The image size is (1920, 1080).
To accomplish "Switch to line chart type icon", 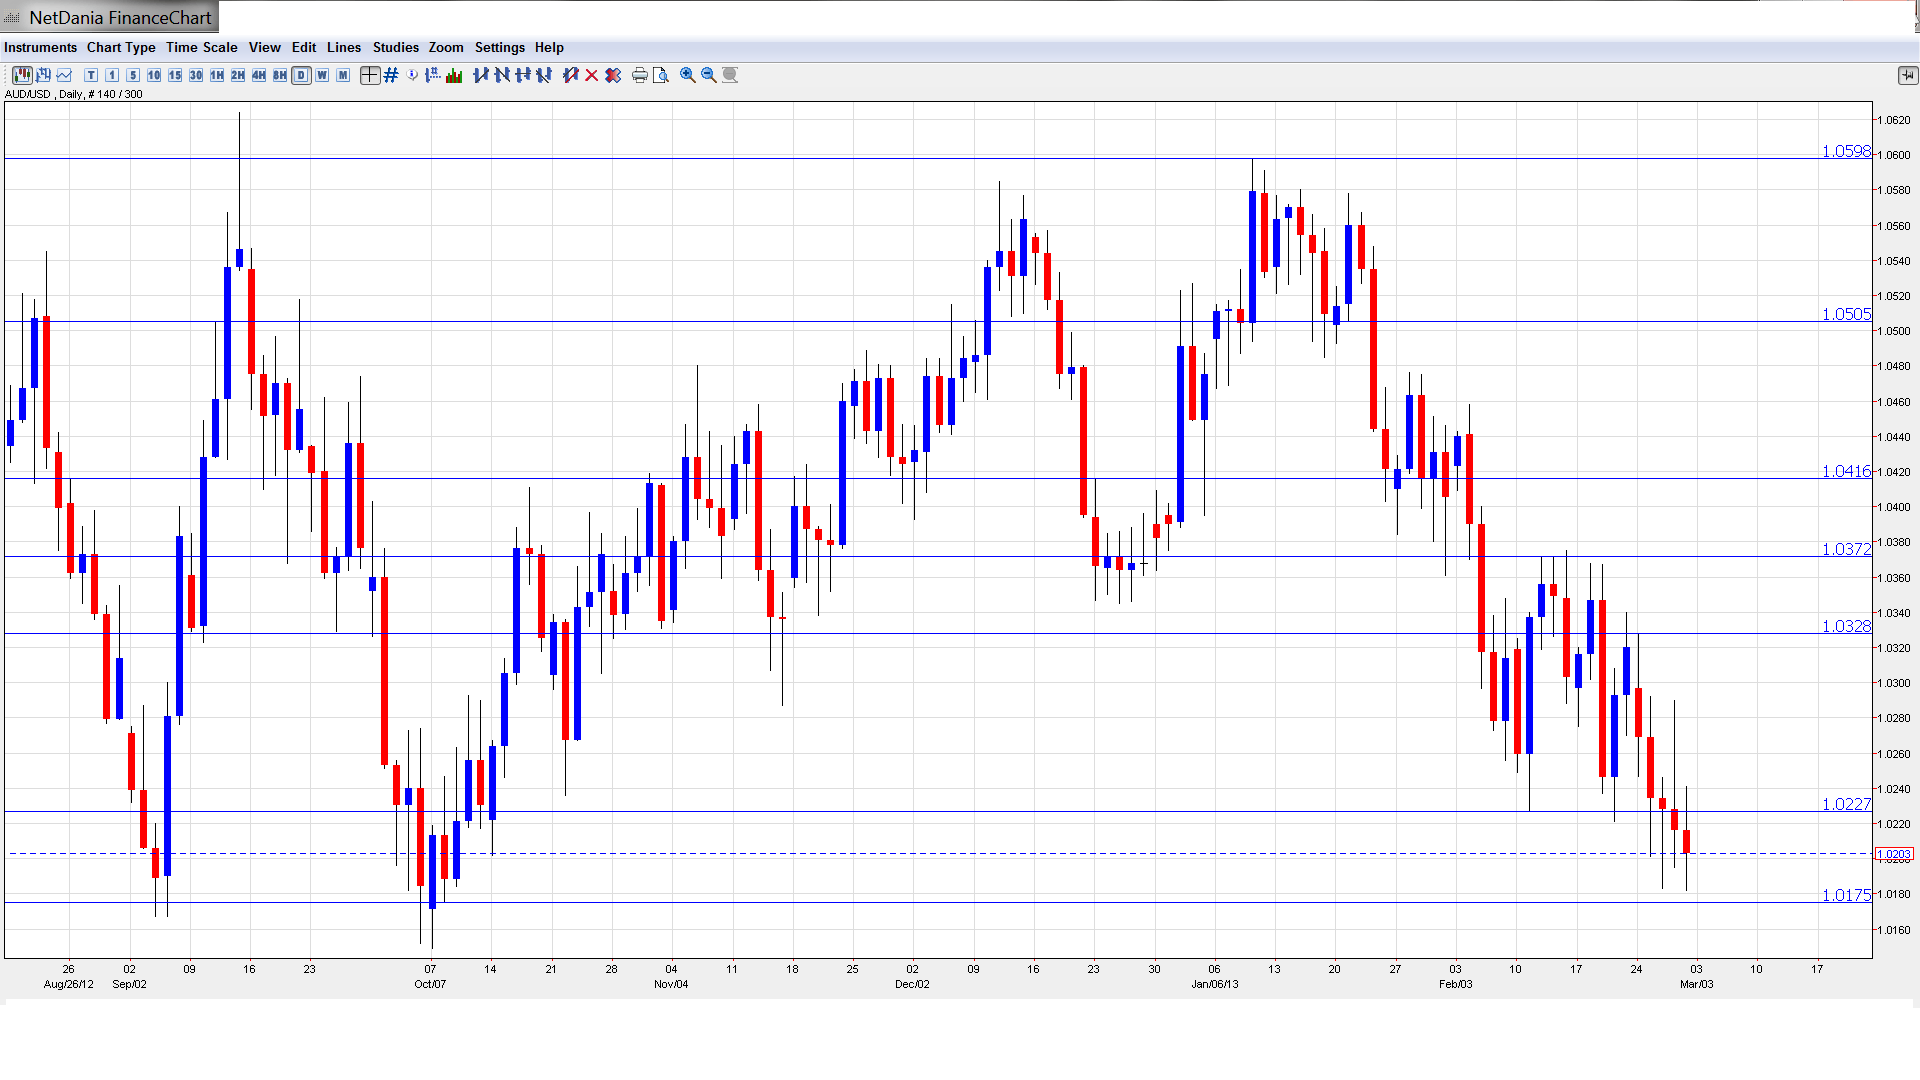I will click(65, 75).
